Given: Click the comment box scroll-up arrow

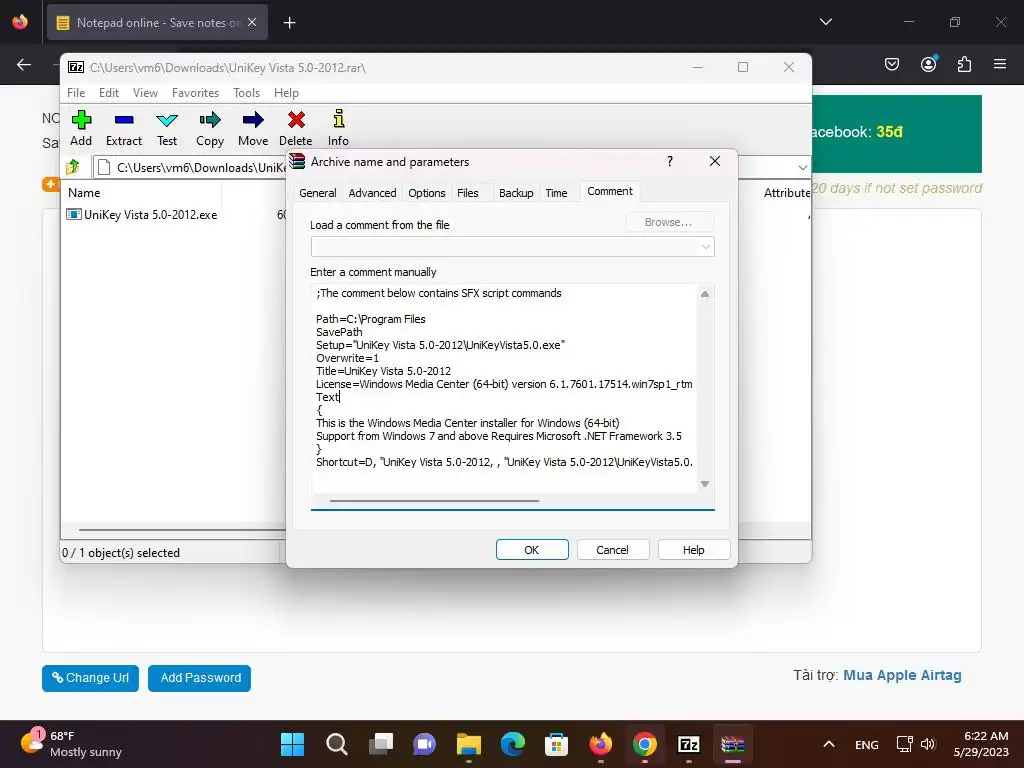Looking at the screenshot, I should pyautogui.click(x=705, y=294).
